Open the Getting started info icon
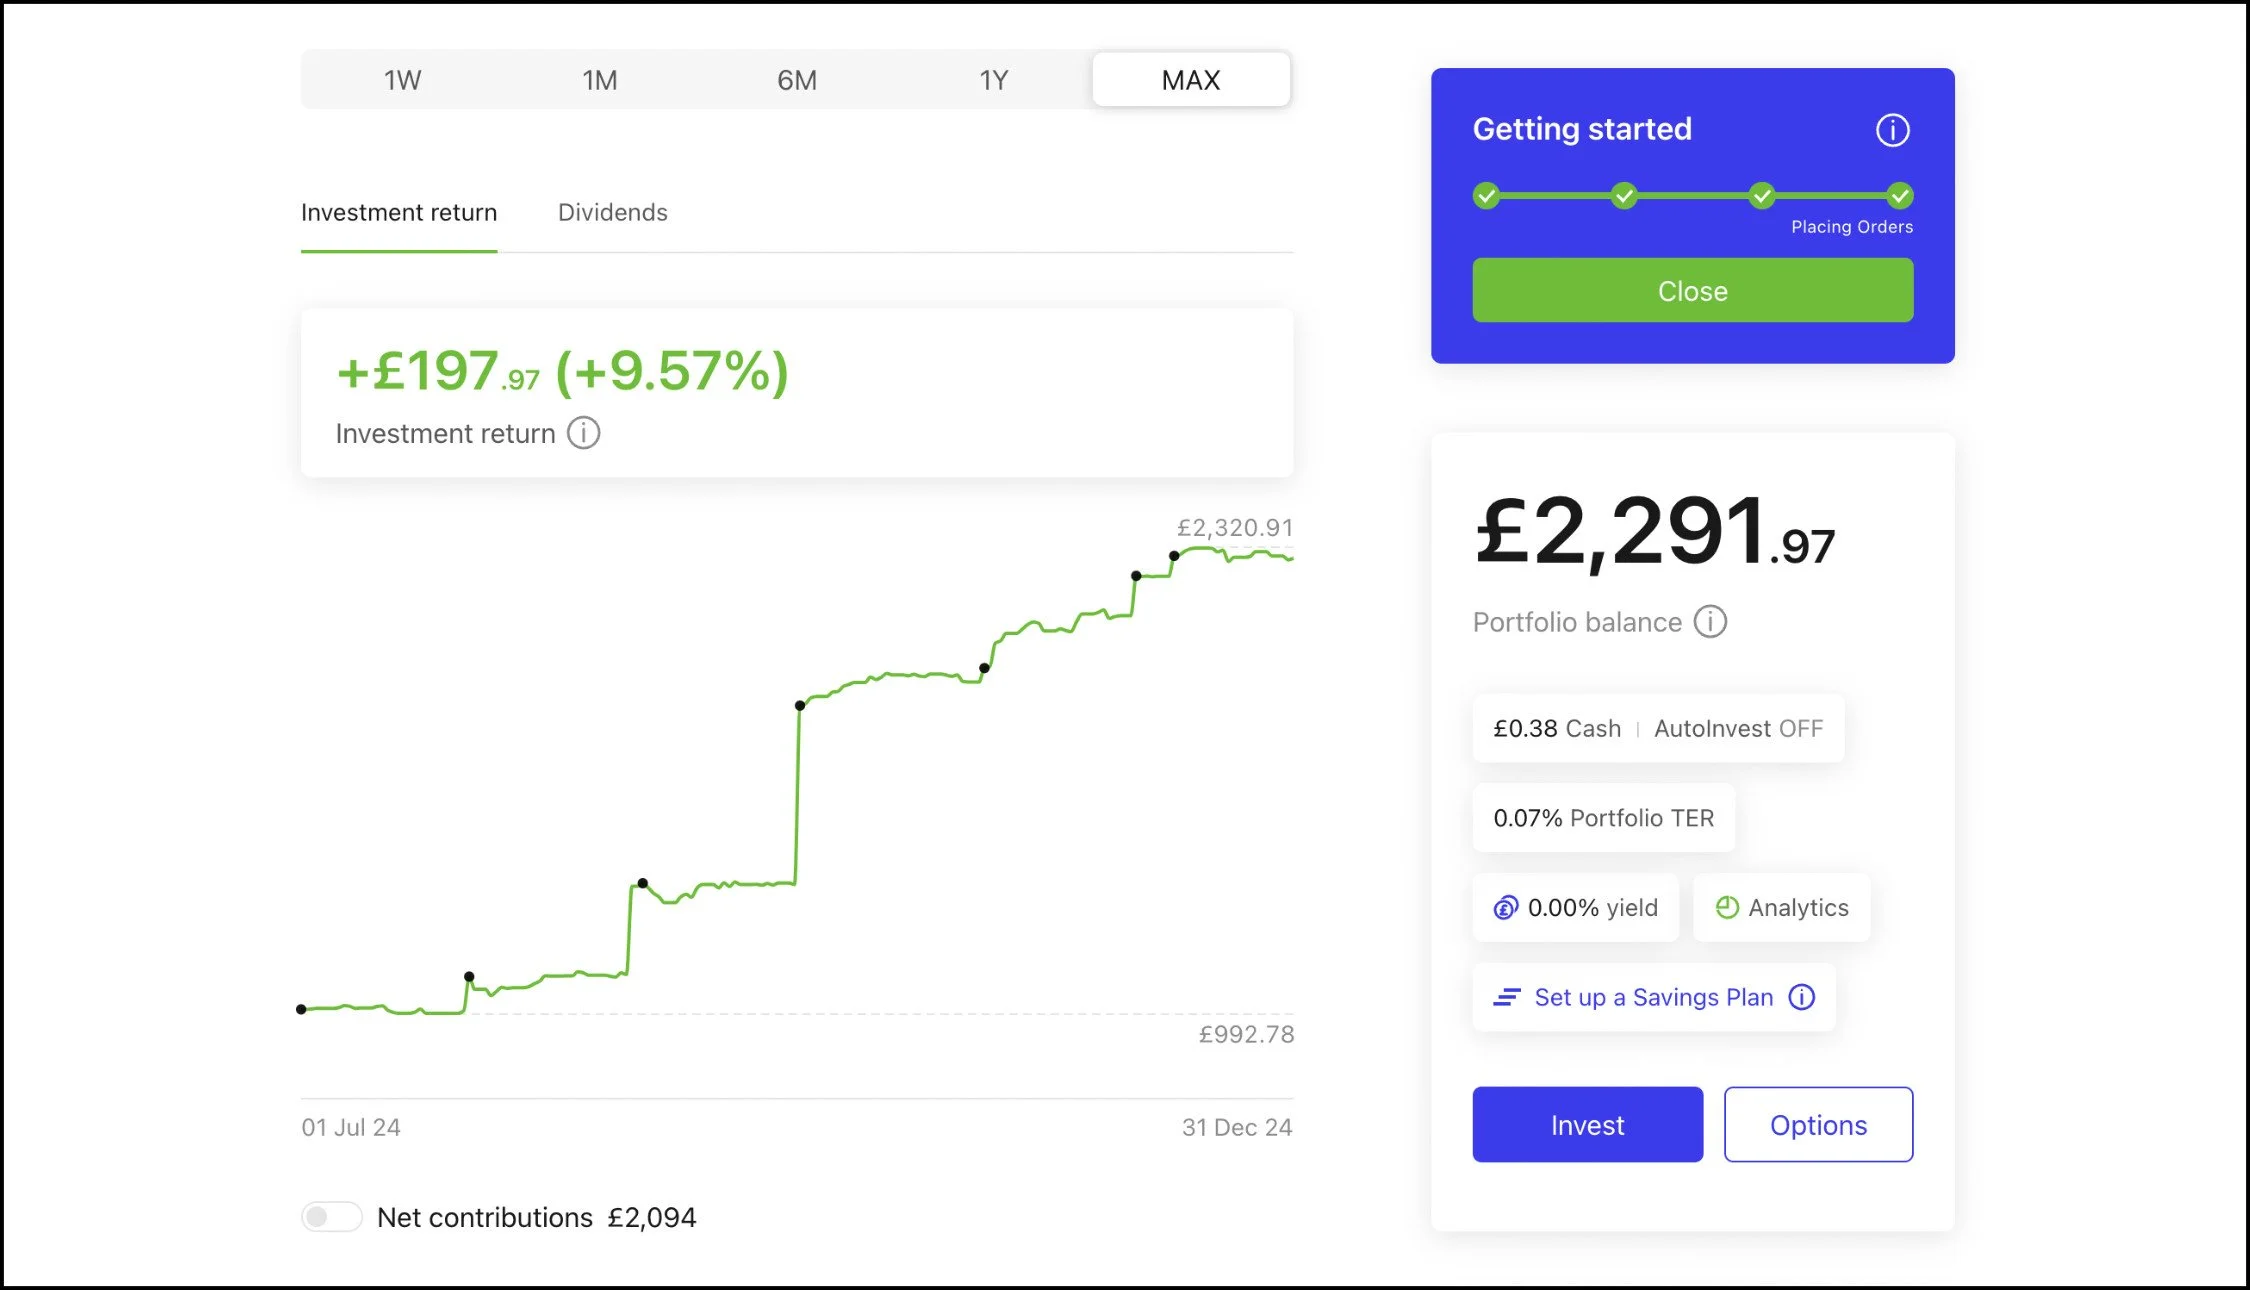This screenshot has width=2250, height=1290. [1892, 130]
